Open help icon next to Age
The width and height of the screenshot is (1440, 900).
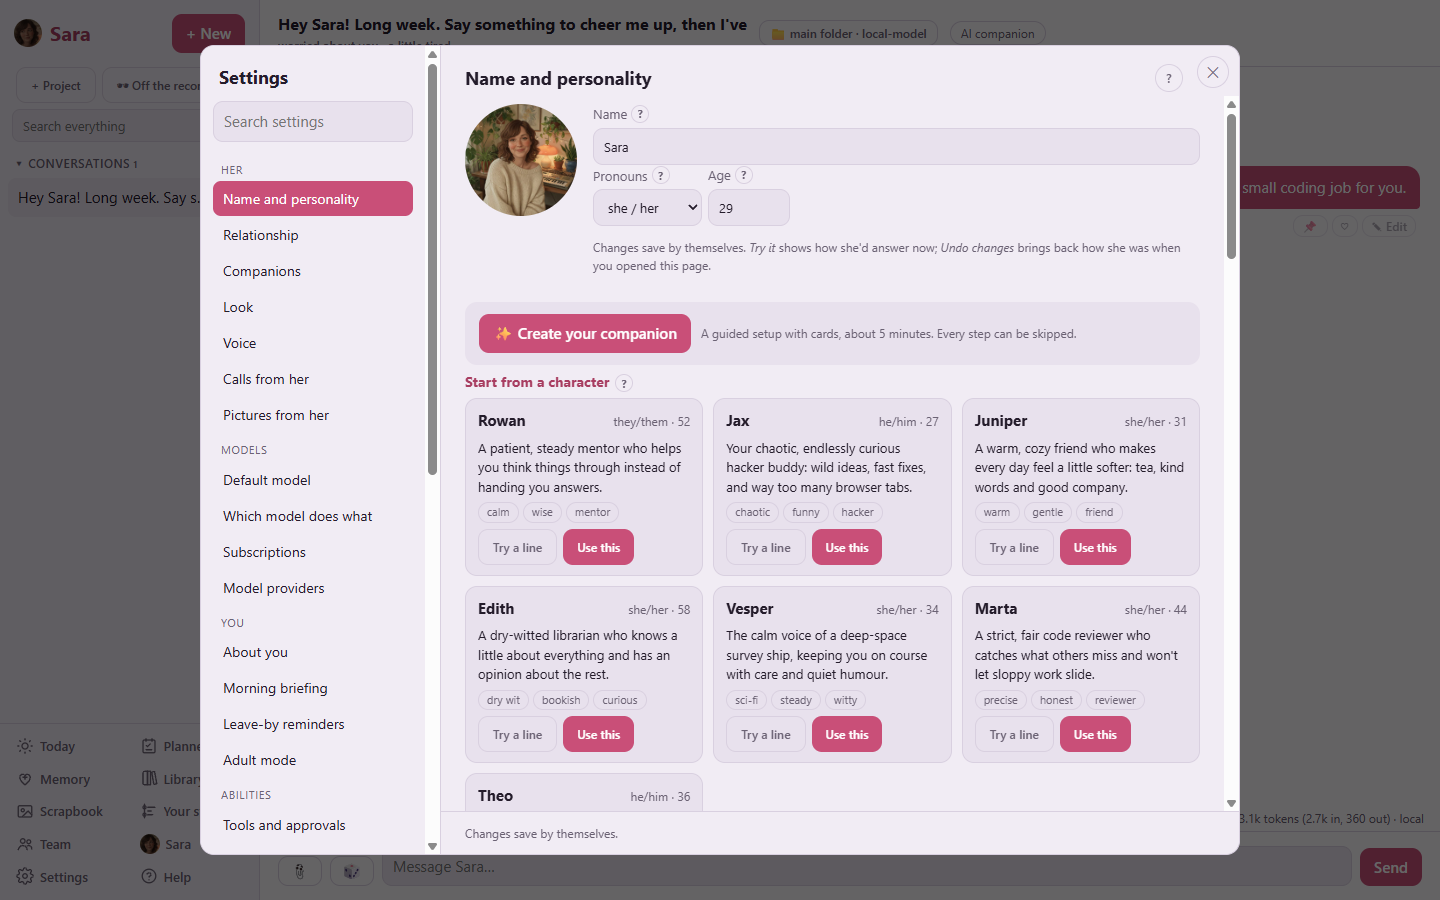tap(743, 175)
